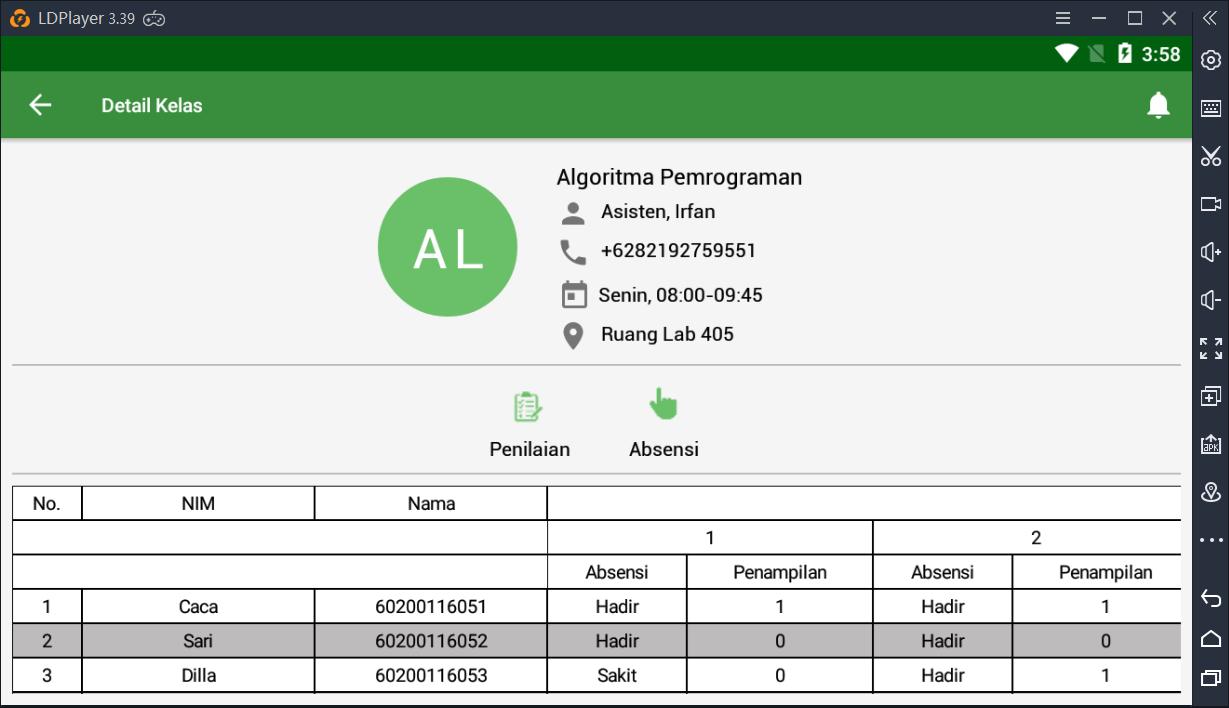1229x708 pixels.
Task: Click the phone icon beside +6282192759551
Action: 573,251
